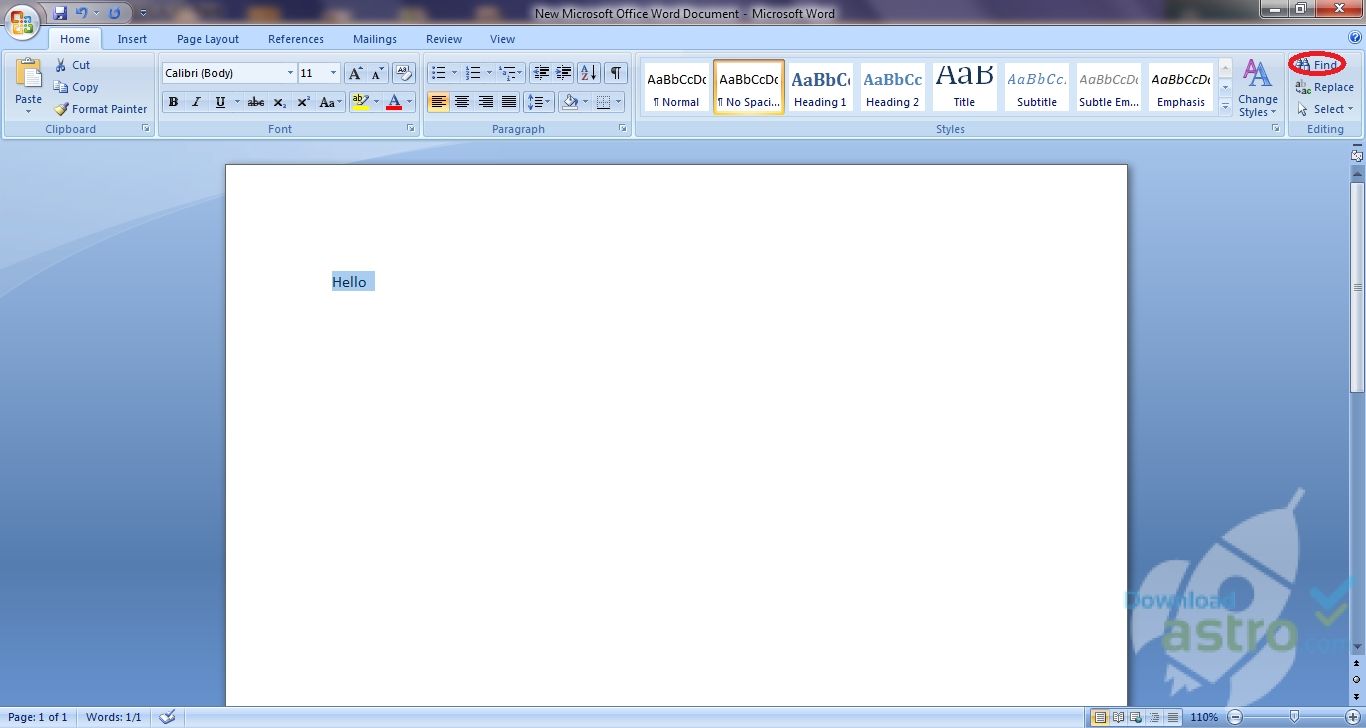Open the References tab
This screenshot has width=1366, height=728.
(x=296, y=39)
